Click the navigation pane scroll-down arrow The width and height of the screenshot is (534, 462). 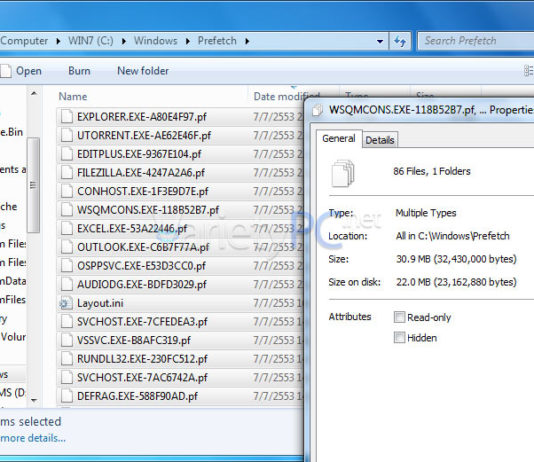coord(34,400)
